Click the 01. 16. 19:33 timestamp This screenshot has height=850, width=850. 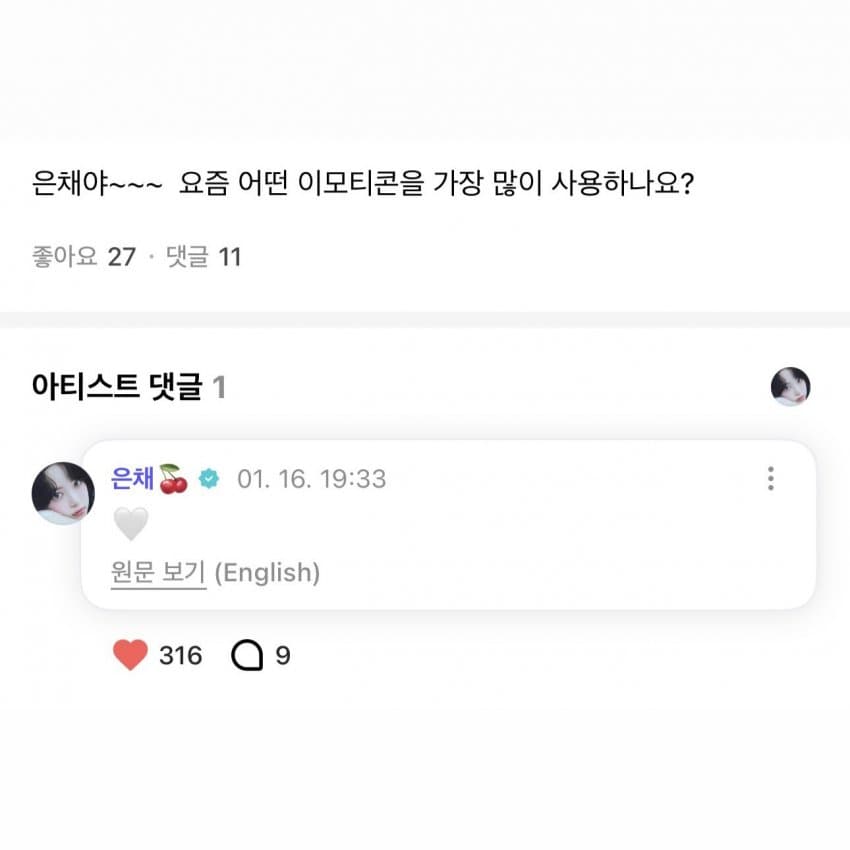(311, 479)
